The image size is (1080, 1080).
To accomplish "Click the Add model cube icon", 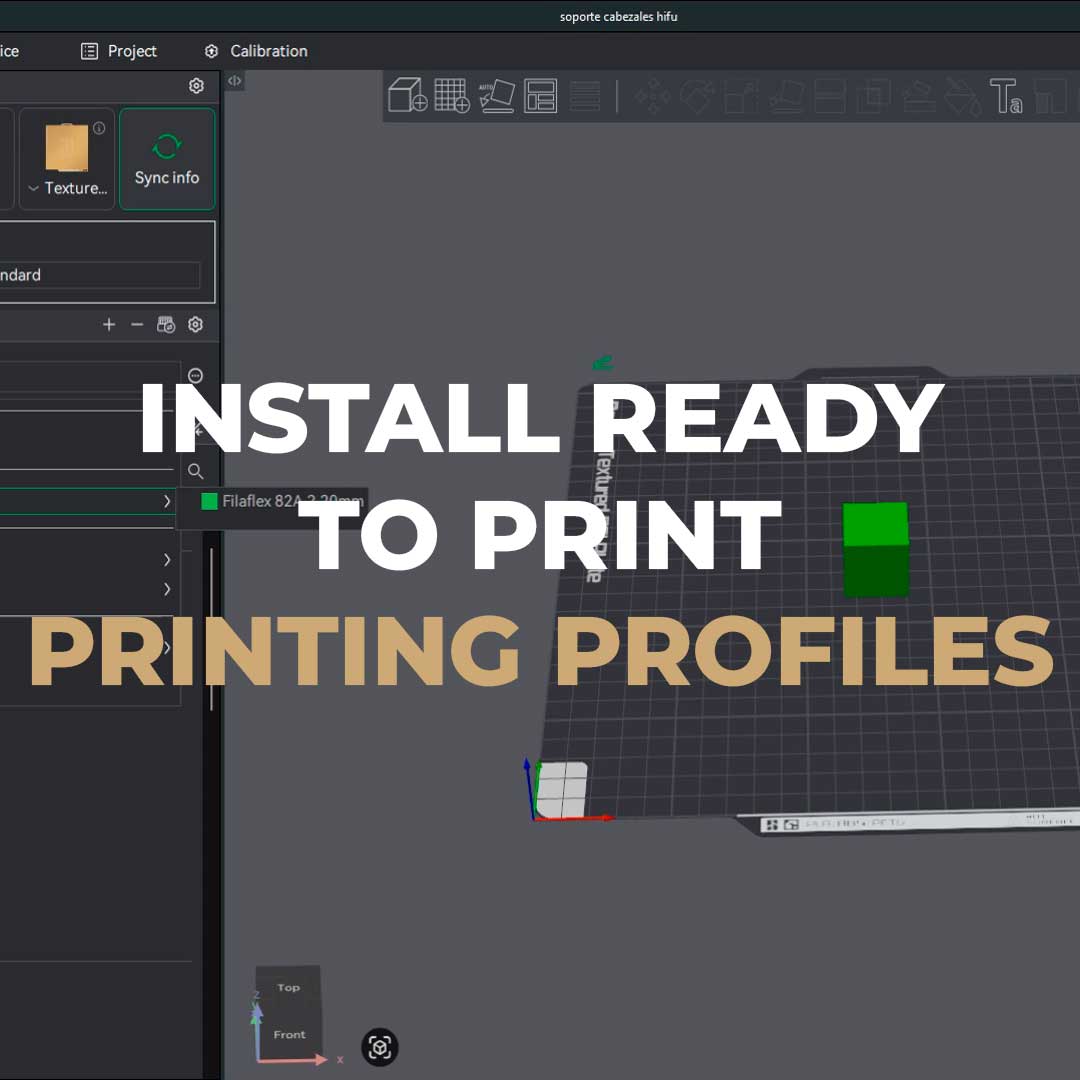I will [x=407, y=96].
